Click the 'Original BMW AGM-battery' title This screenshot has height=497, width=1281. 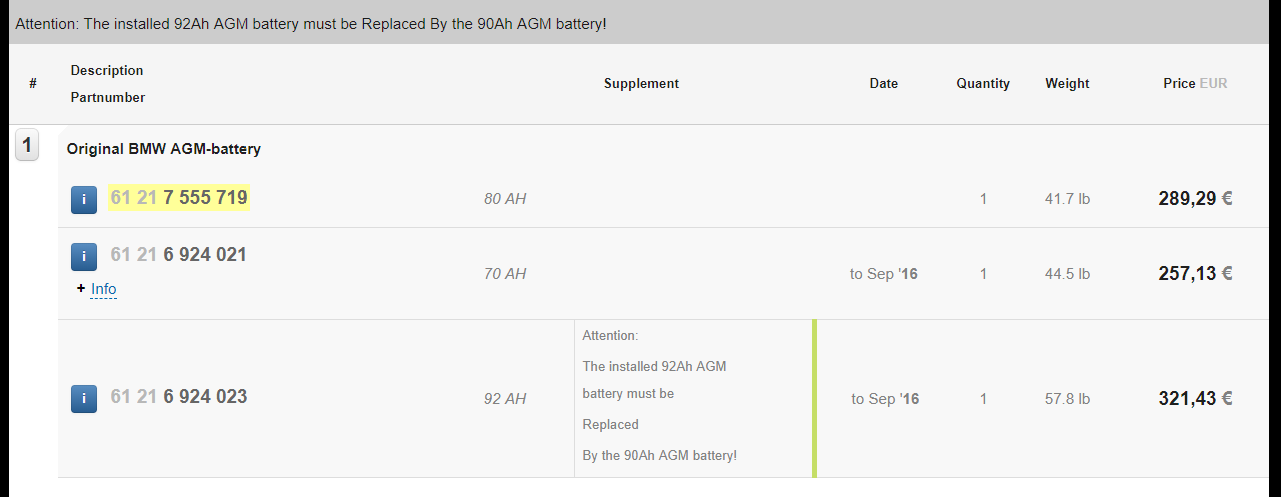click(x=164, y=149)
